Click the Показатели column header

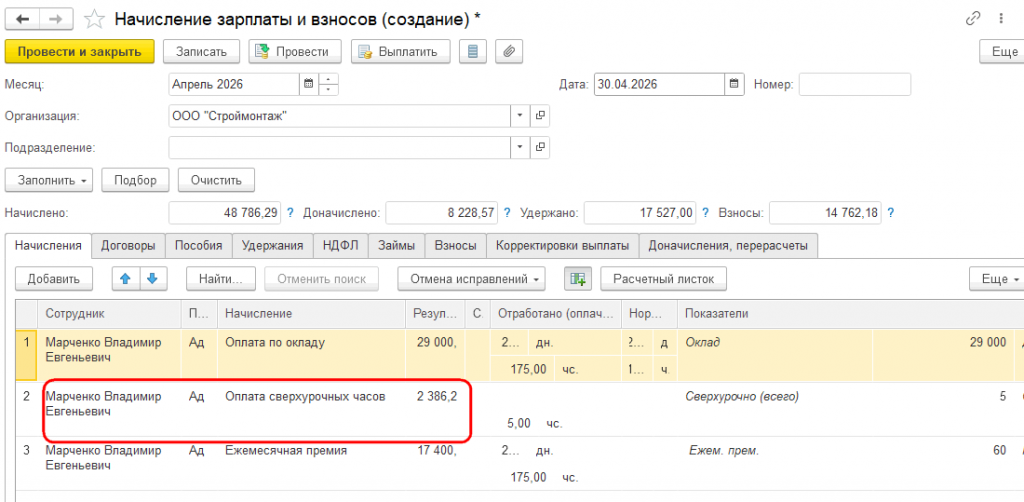[x=851, y=314]
